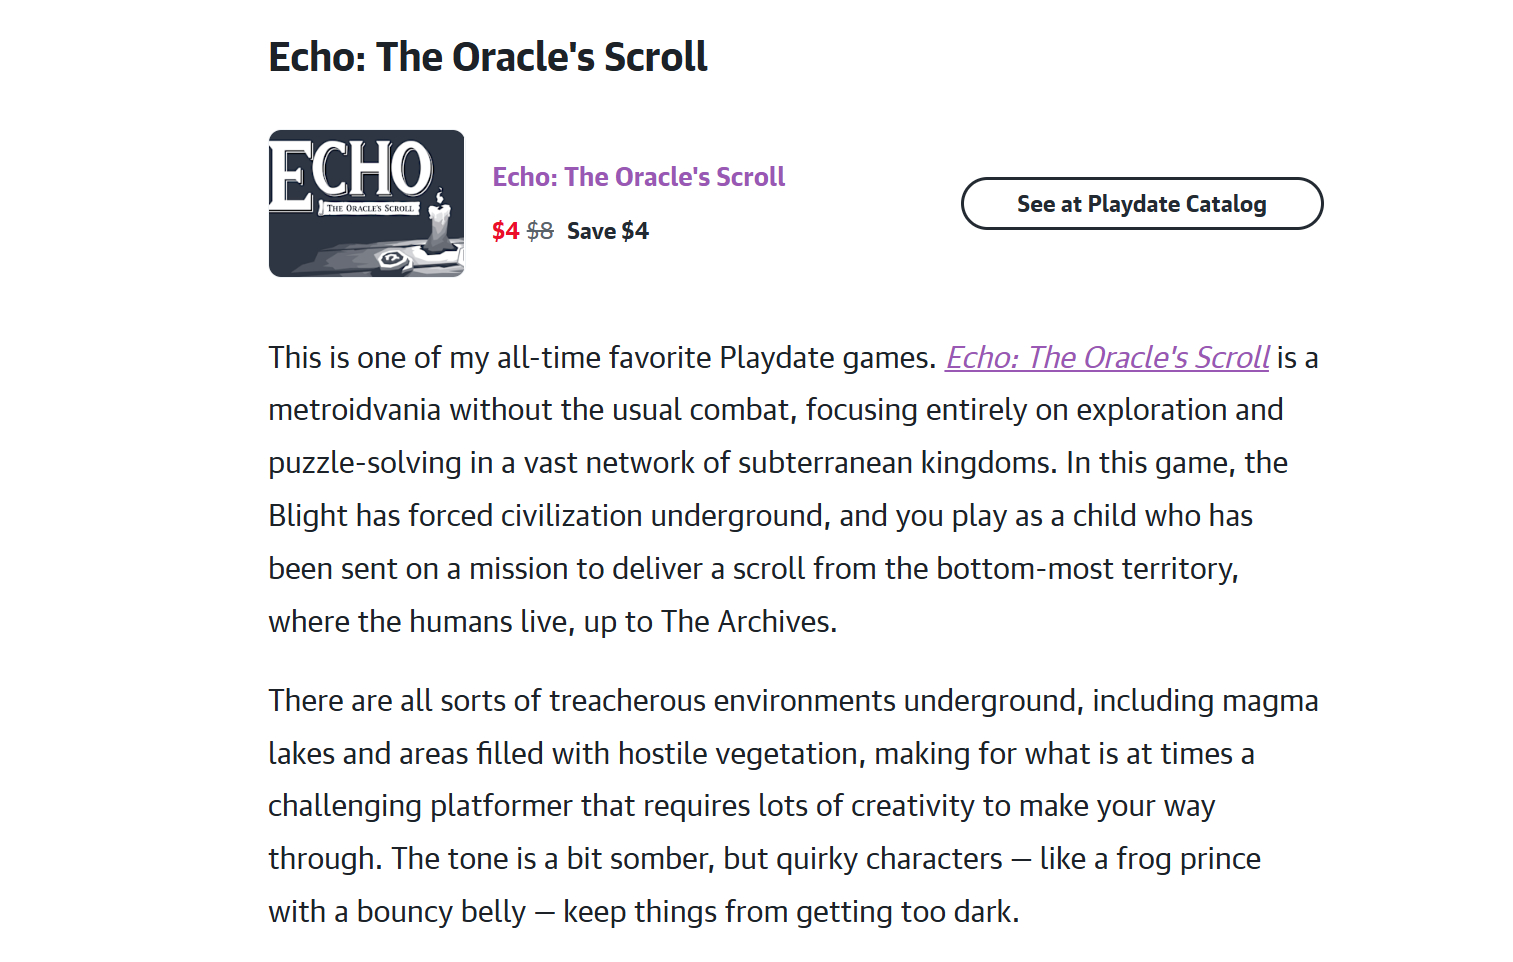Click the word "Blight" in the first paragraph
The image size is (1513, 962).
point(307,516)
